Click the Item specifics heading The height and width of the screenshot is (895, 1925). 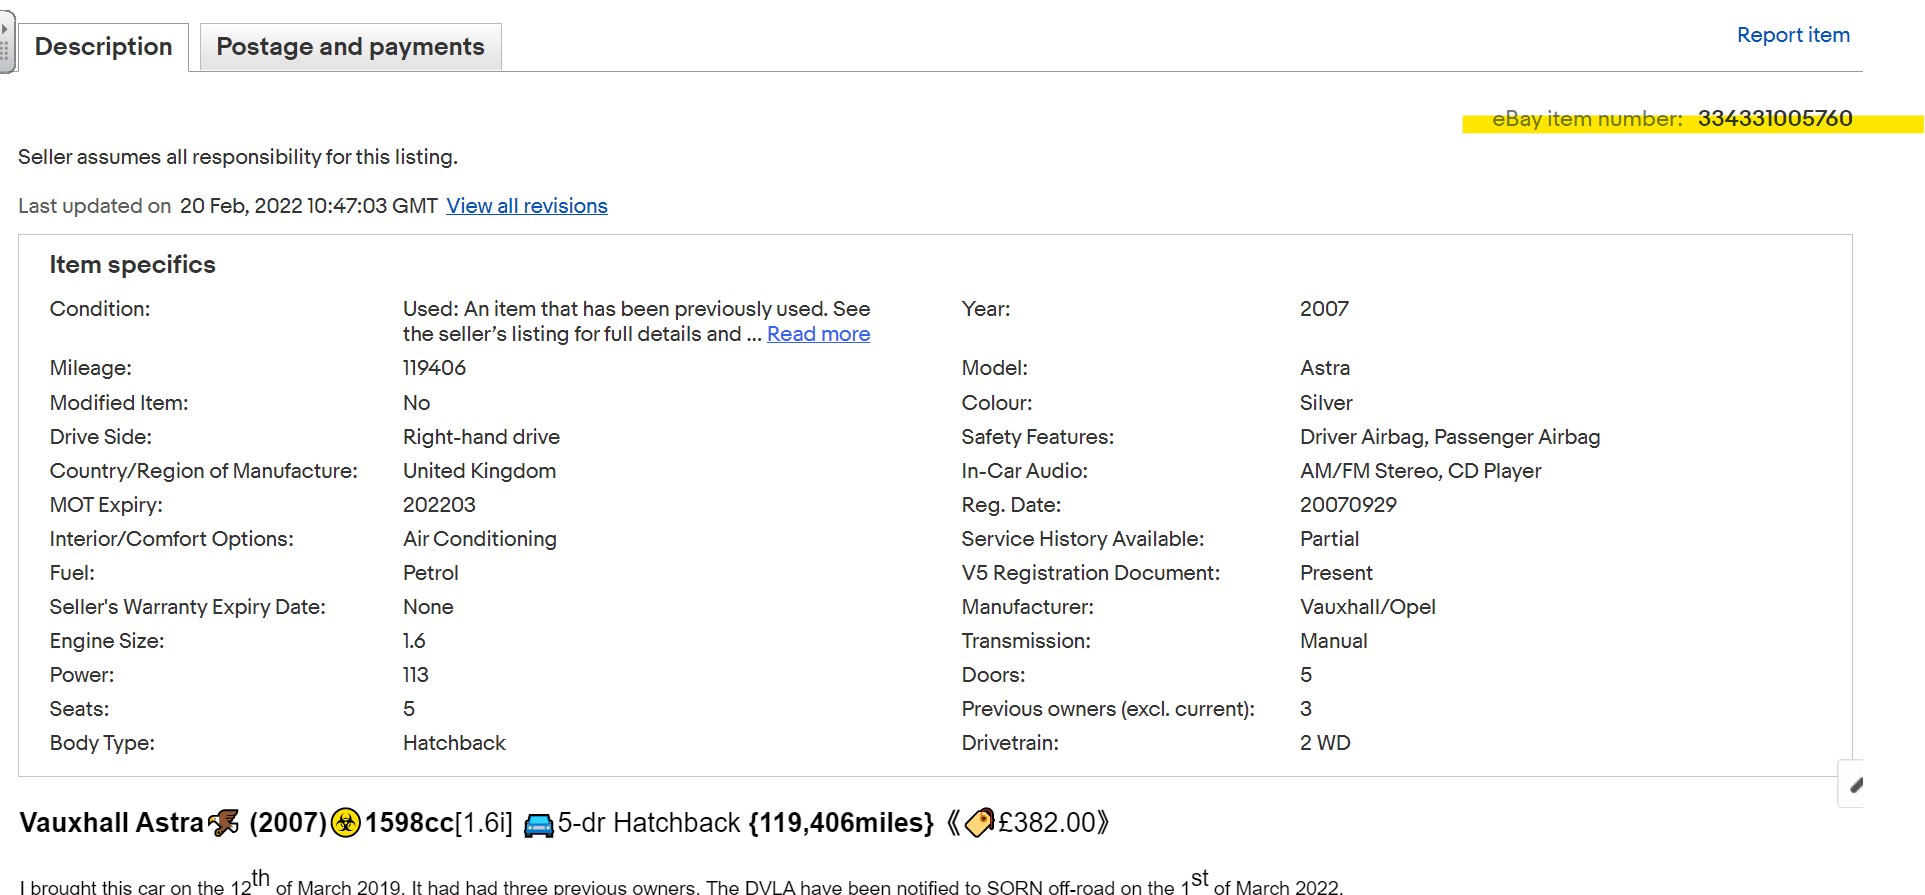[x=132, y=265]
